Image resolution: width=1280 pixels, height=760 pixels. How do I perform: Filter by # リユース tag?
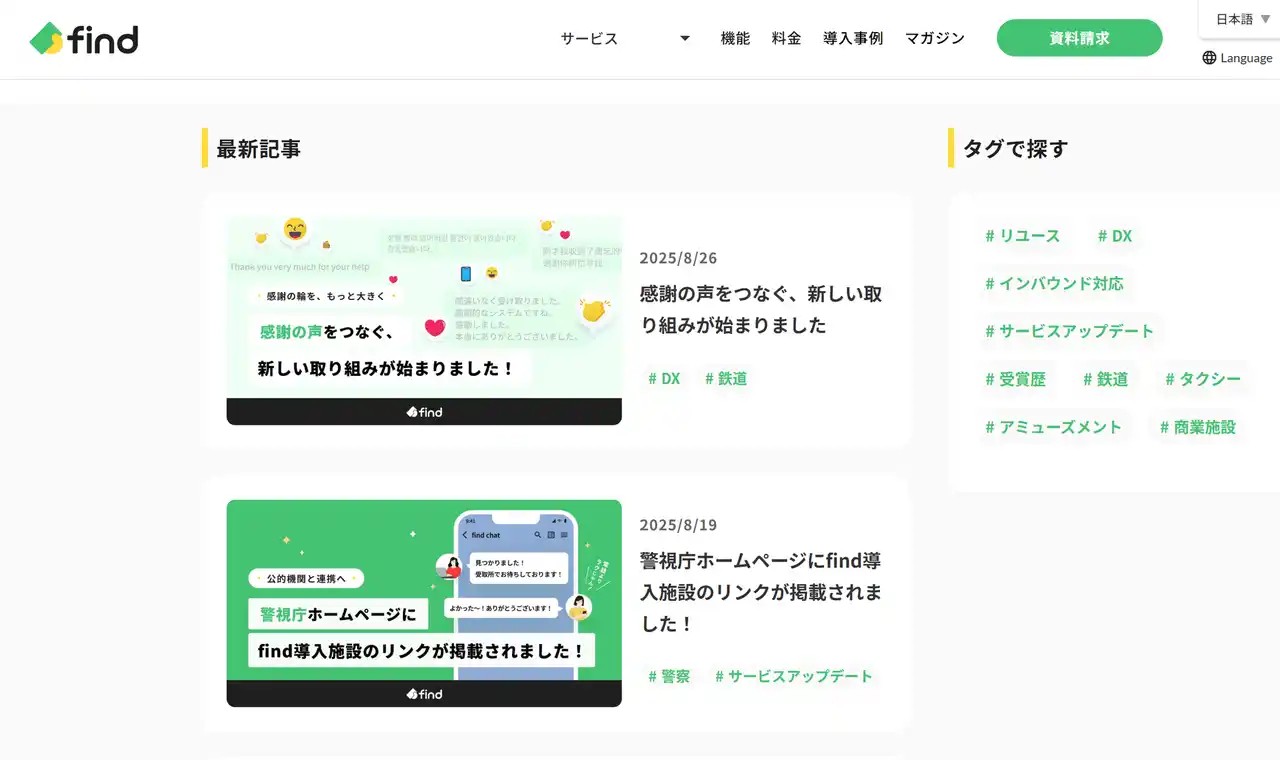coord(1022,236)
